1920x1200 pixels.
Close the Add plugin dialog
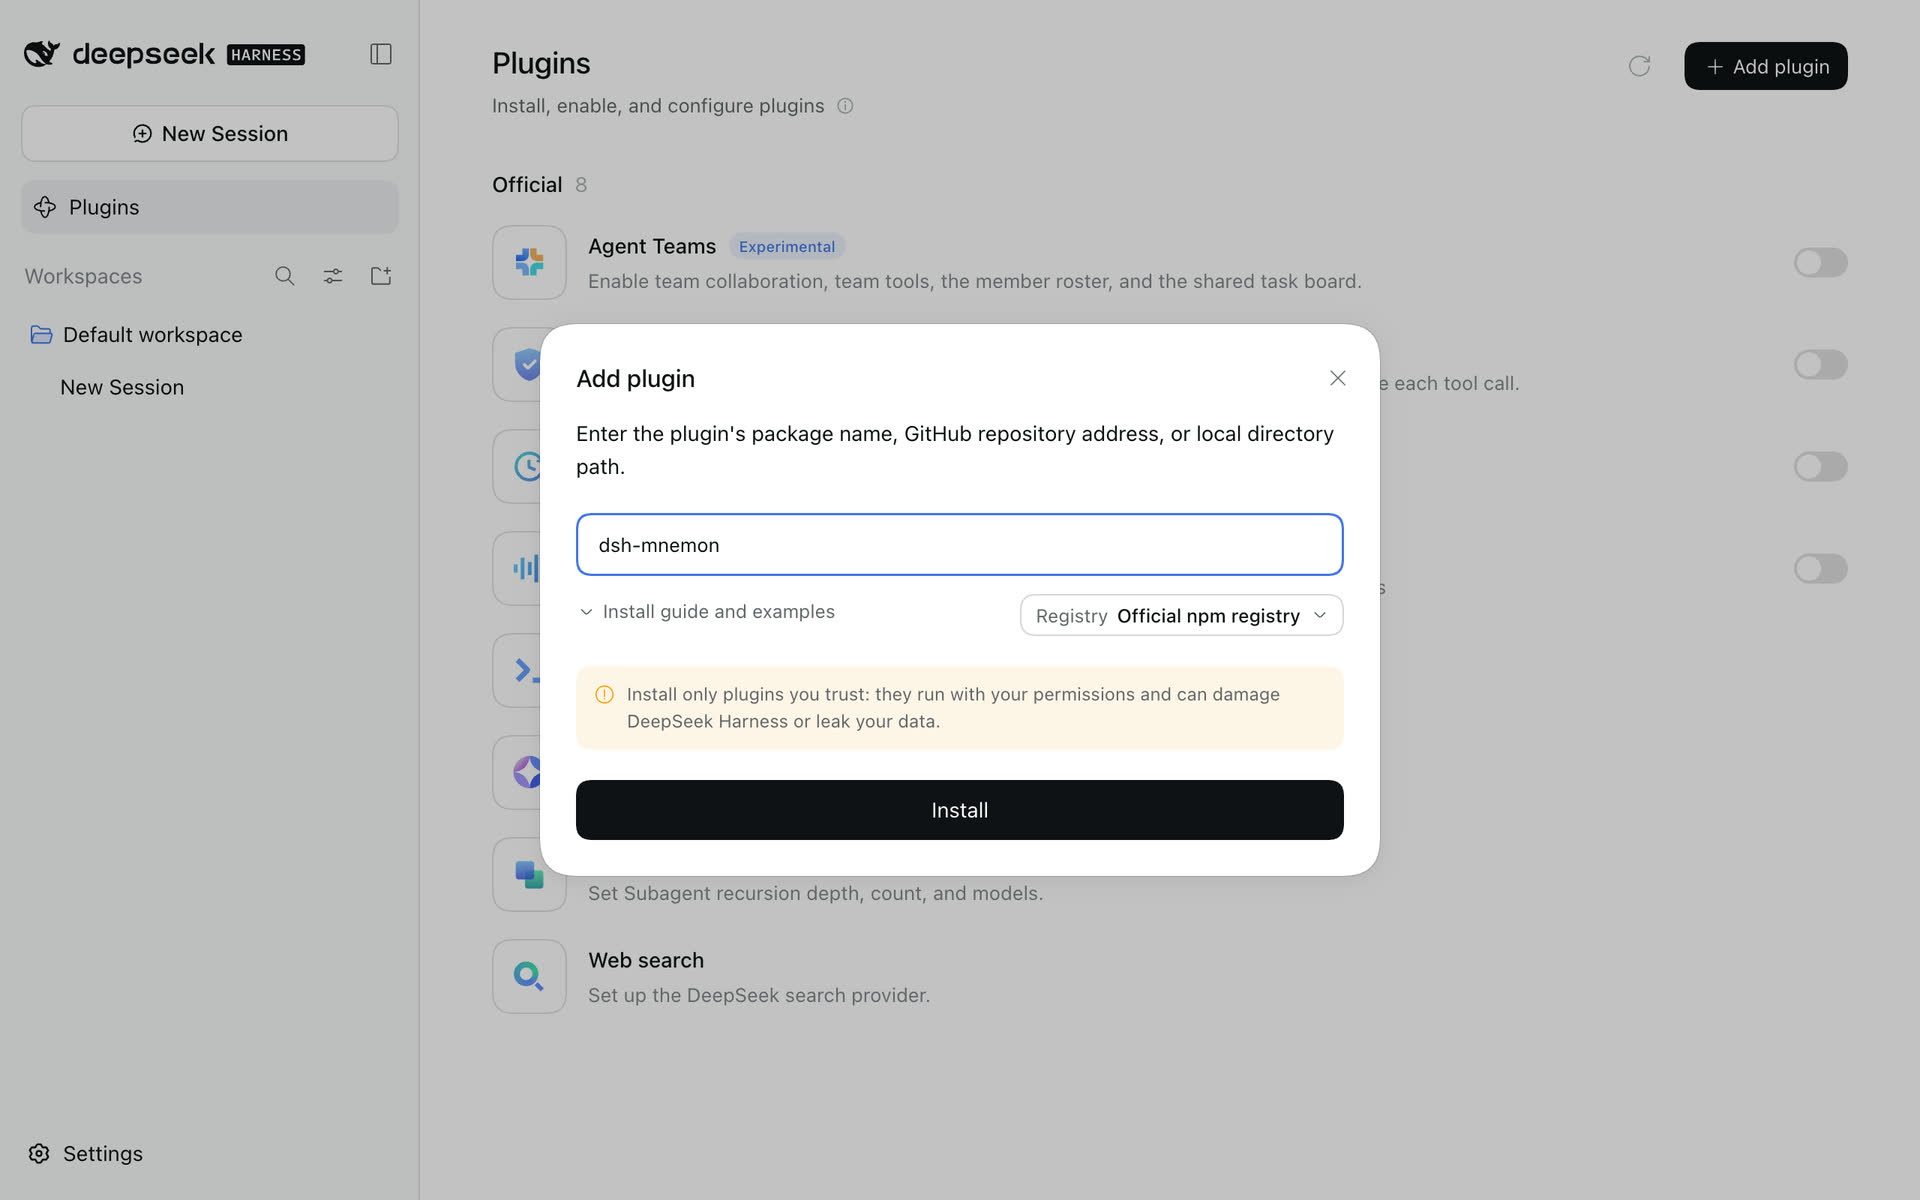click(1338, 378)
